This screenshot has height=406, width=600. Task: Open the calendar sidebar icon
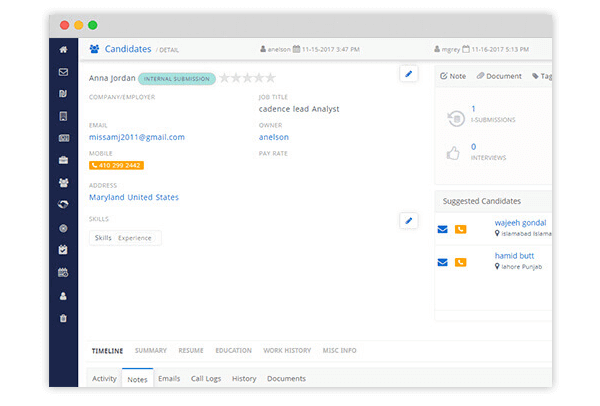(64, 272)
